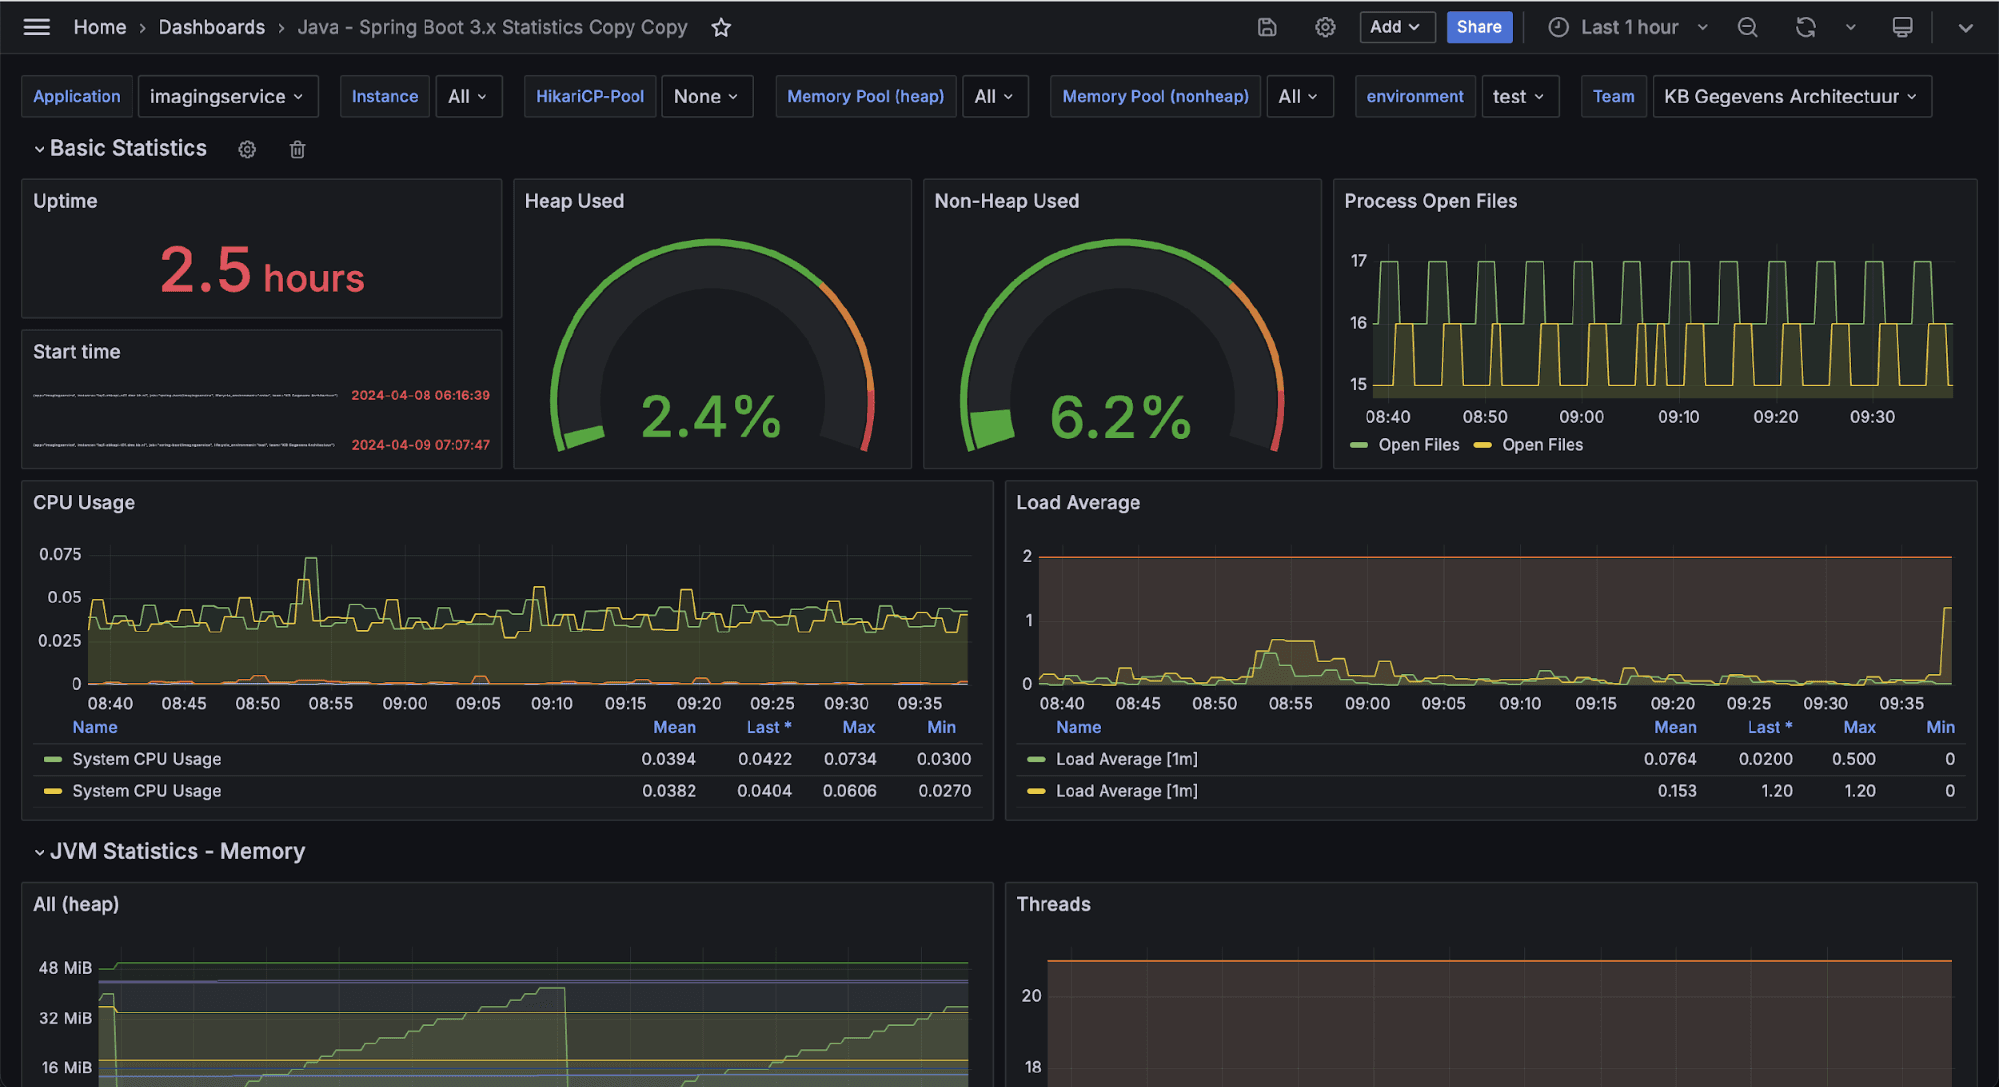Hide the System CPU Usage series
The height and width of the screenshot is (1087, 1999).
pos(147,759)
